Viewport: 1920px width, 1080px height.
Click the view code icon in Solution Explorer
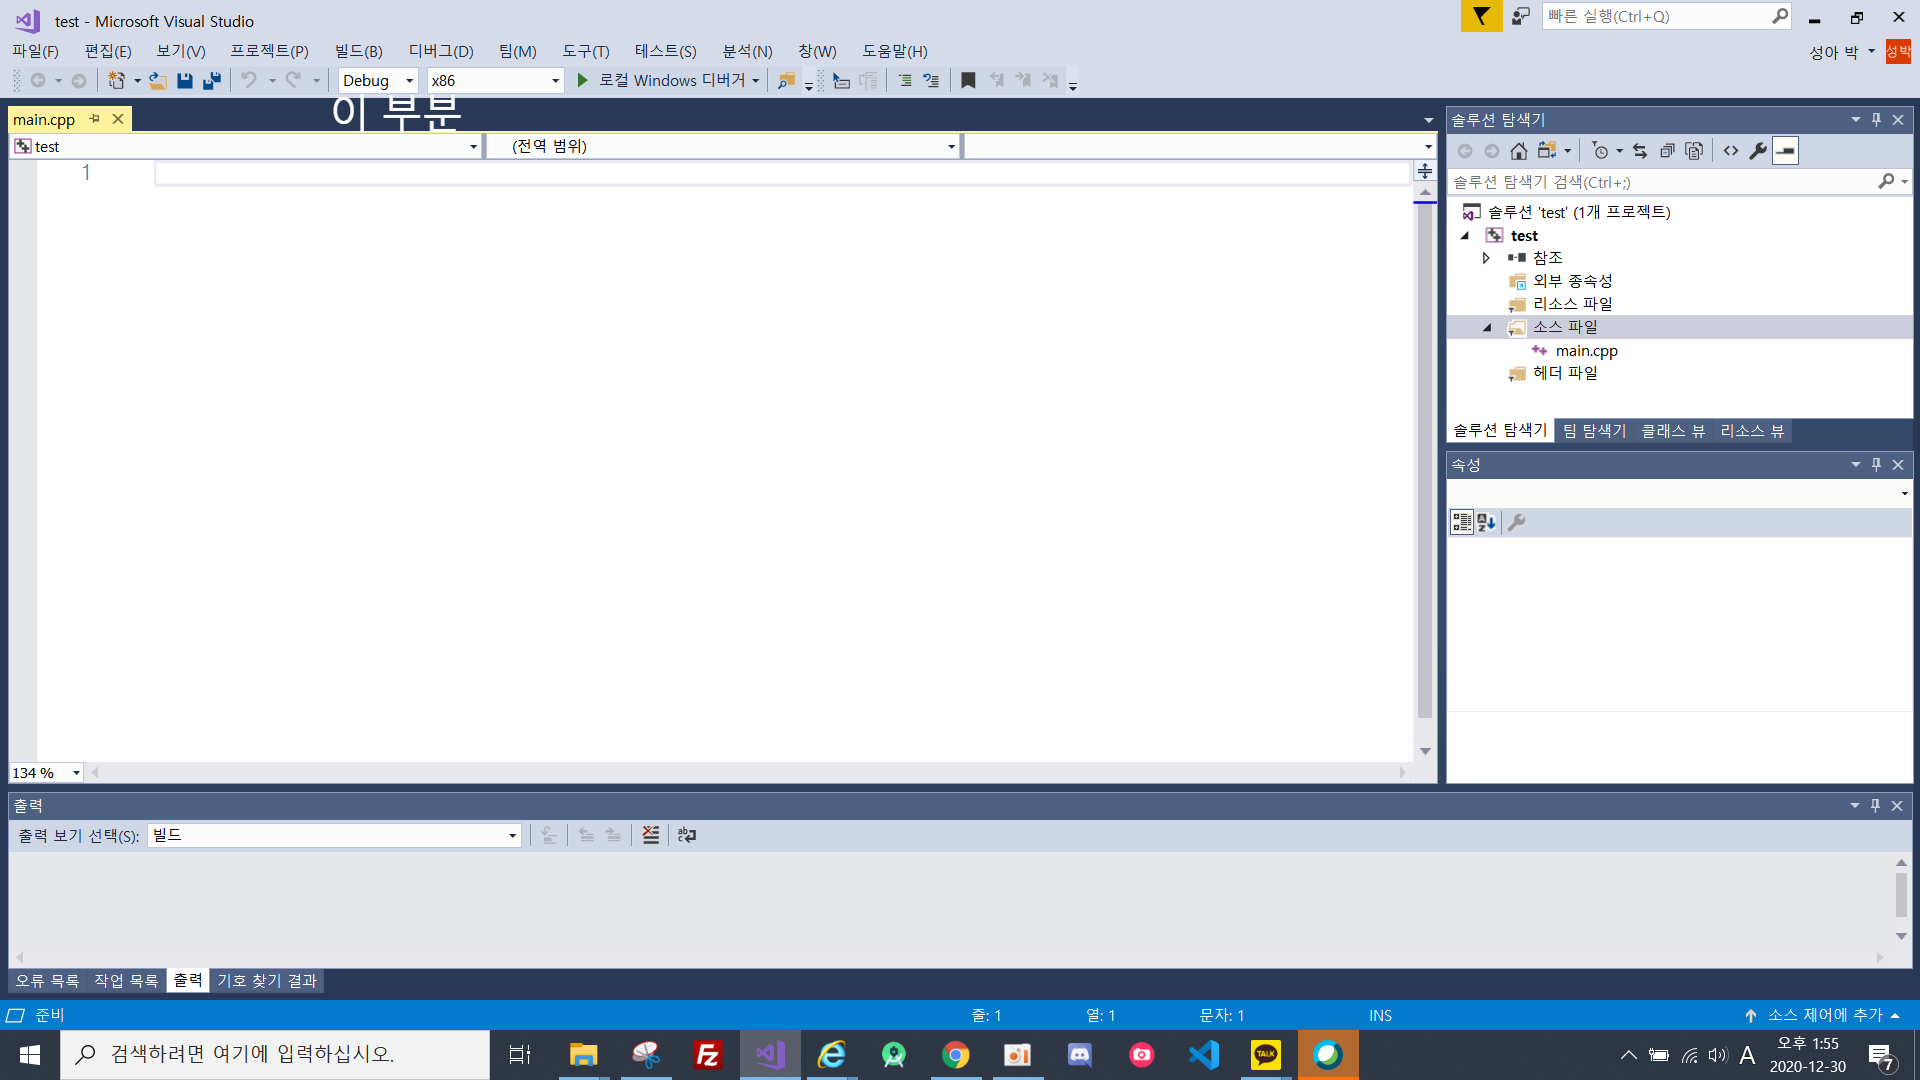pos(1730,151)
